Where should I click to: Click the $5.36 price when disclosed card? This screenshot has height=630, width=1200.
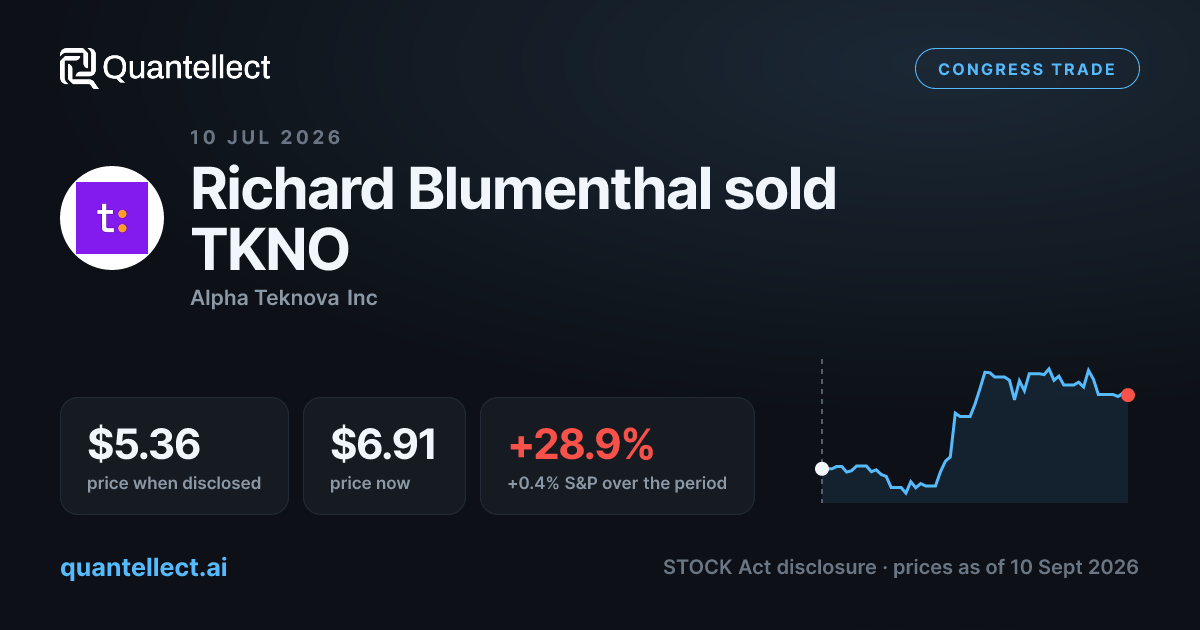(174, 456)
